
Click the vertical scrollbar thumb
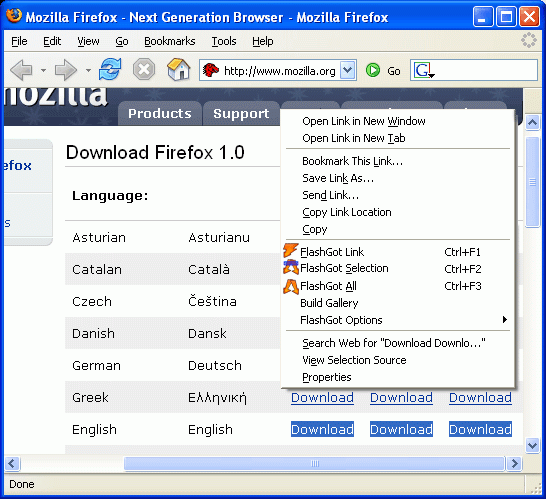click(x=532, y=182)
